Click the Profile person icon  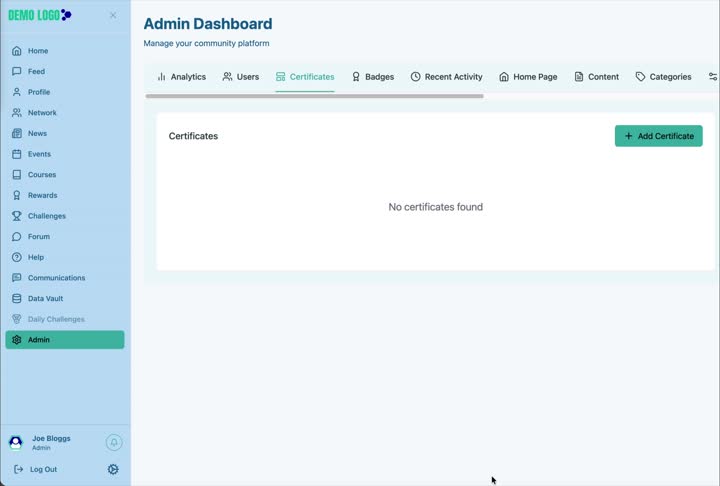tap(17, 92)
